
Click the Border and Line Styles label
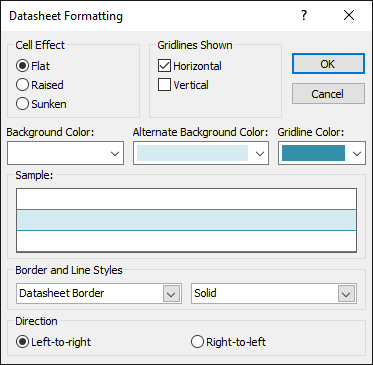click(x=69, y=270)
